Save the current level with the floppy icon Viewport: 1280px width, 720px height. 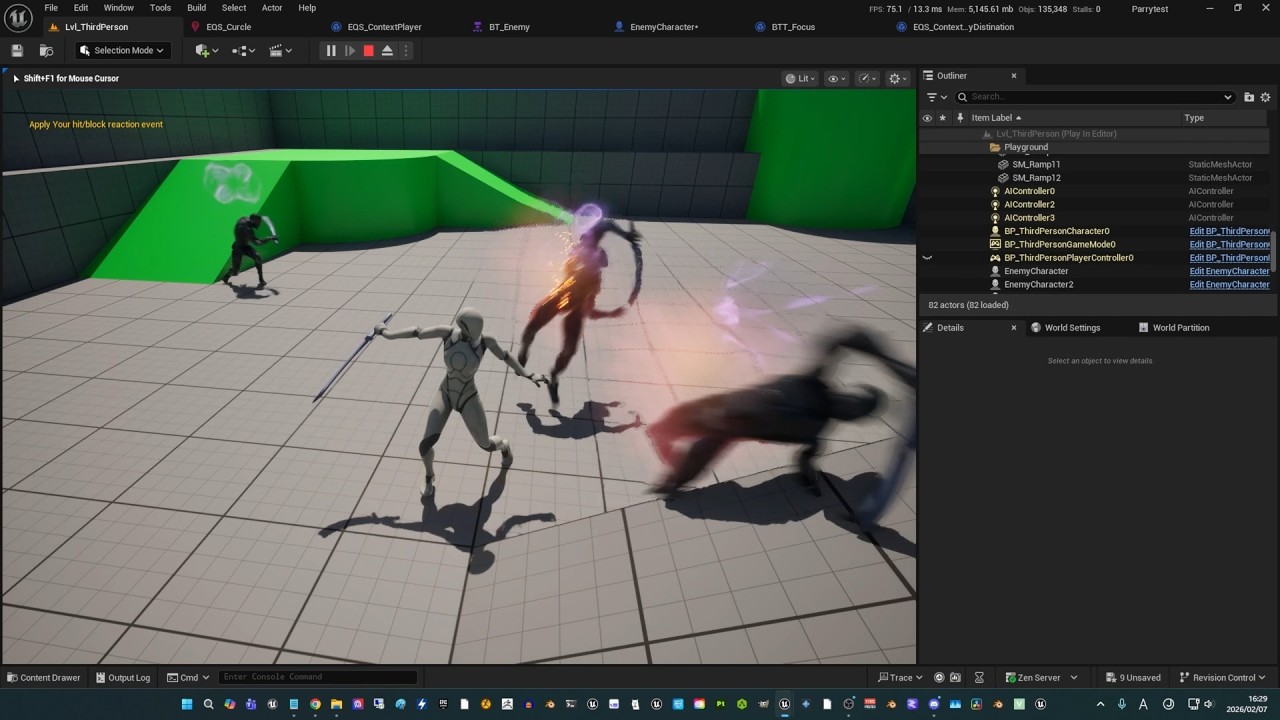pyautogui.click(x=17, y=50)
